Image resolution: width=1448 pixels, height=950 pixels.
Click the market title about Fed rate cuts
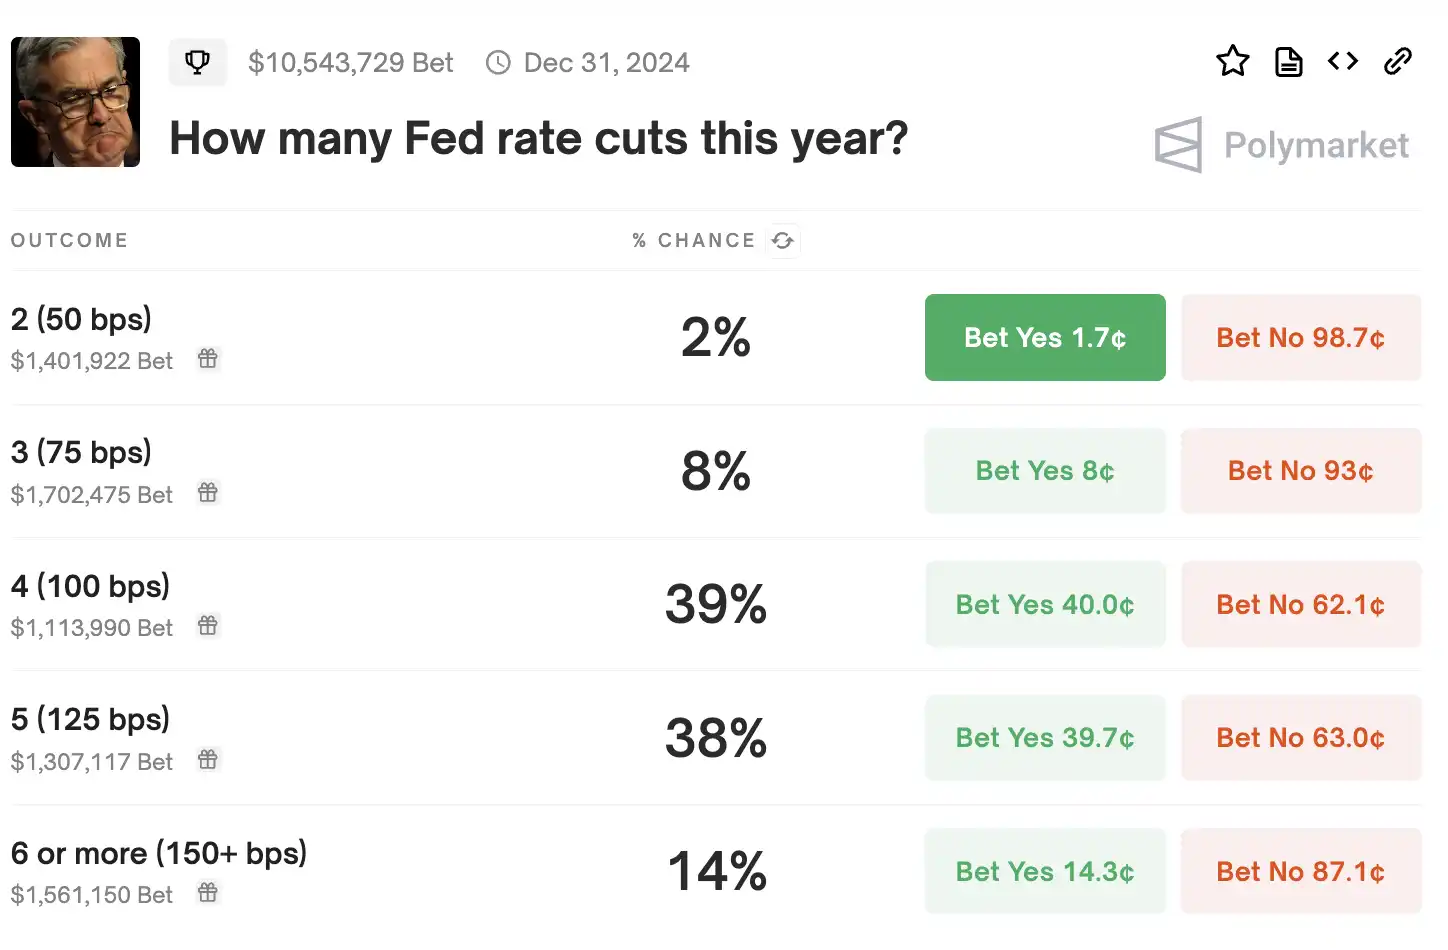538,138
